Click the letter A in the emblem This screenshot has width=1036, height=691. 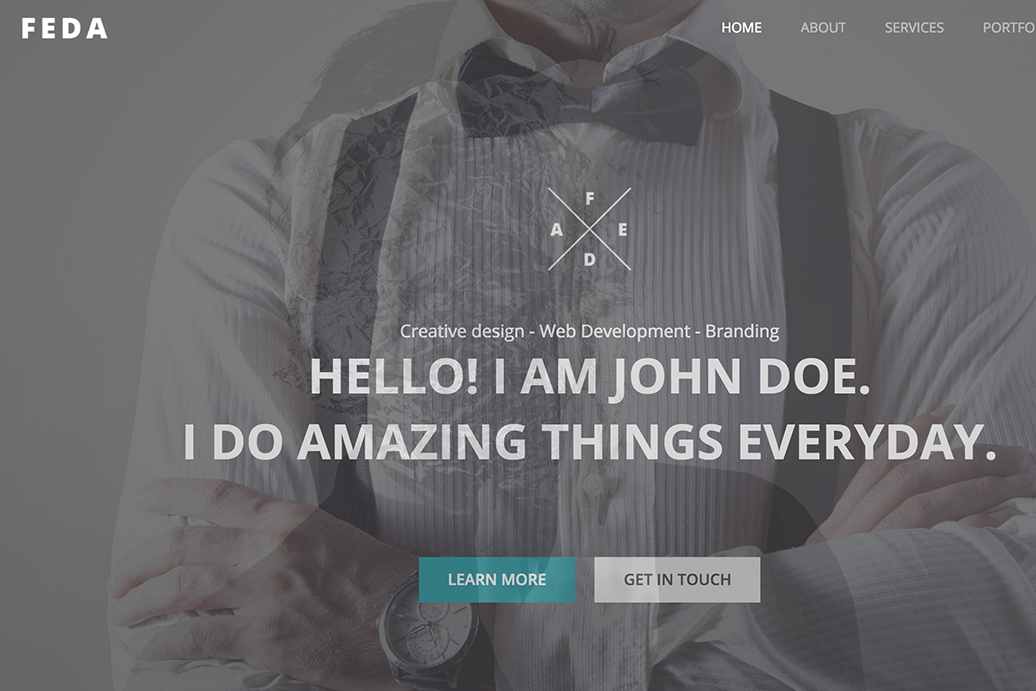click(x=556, y=230)
